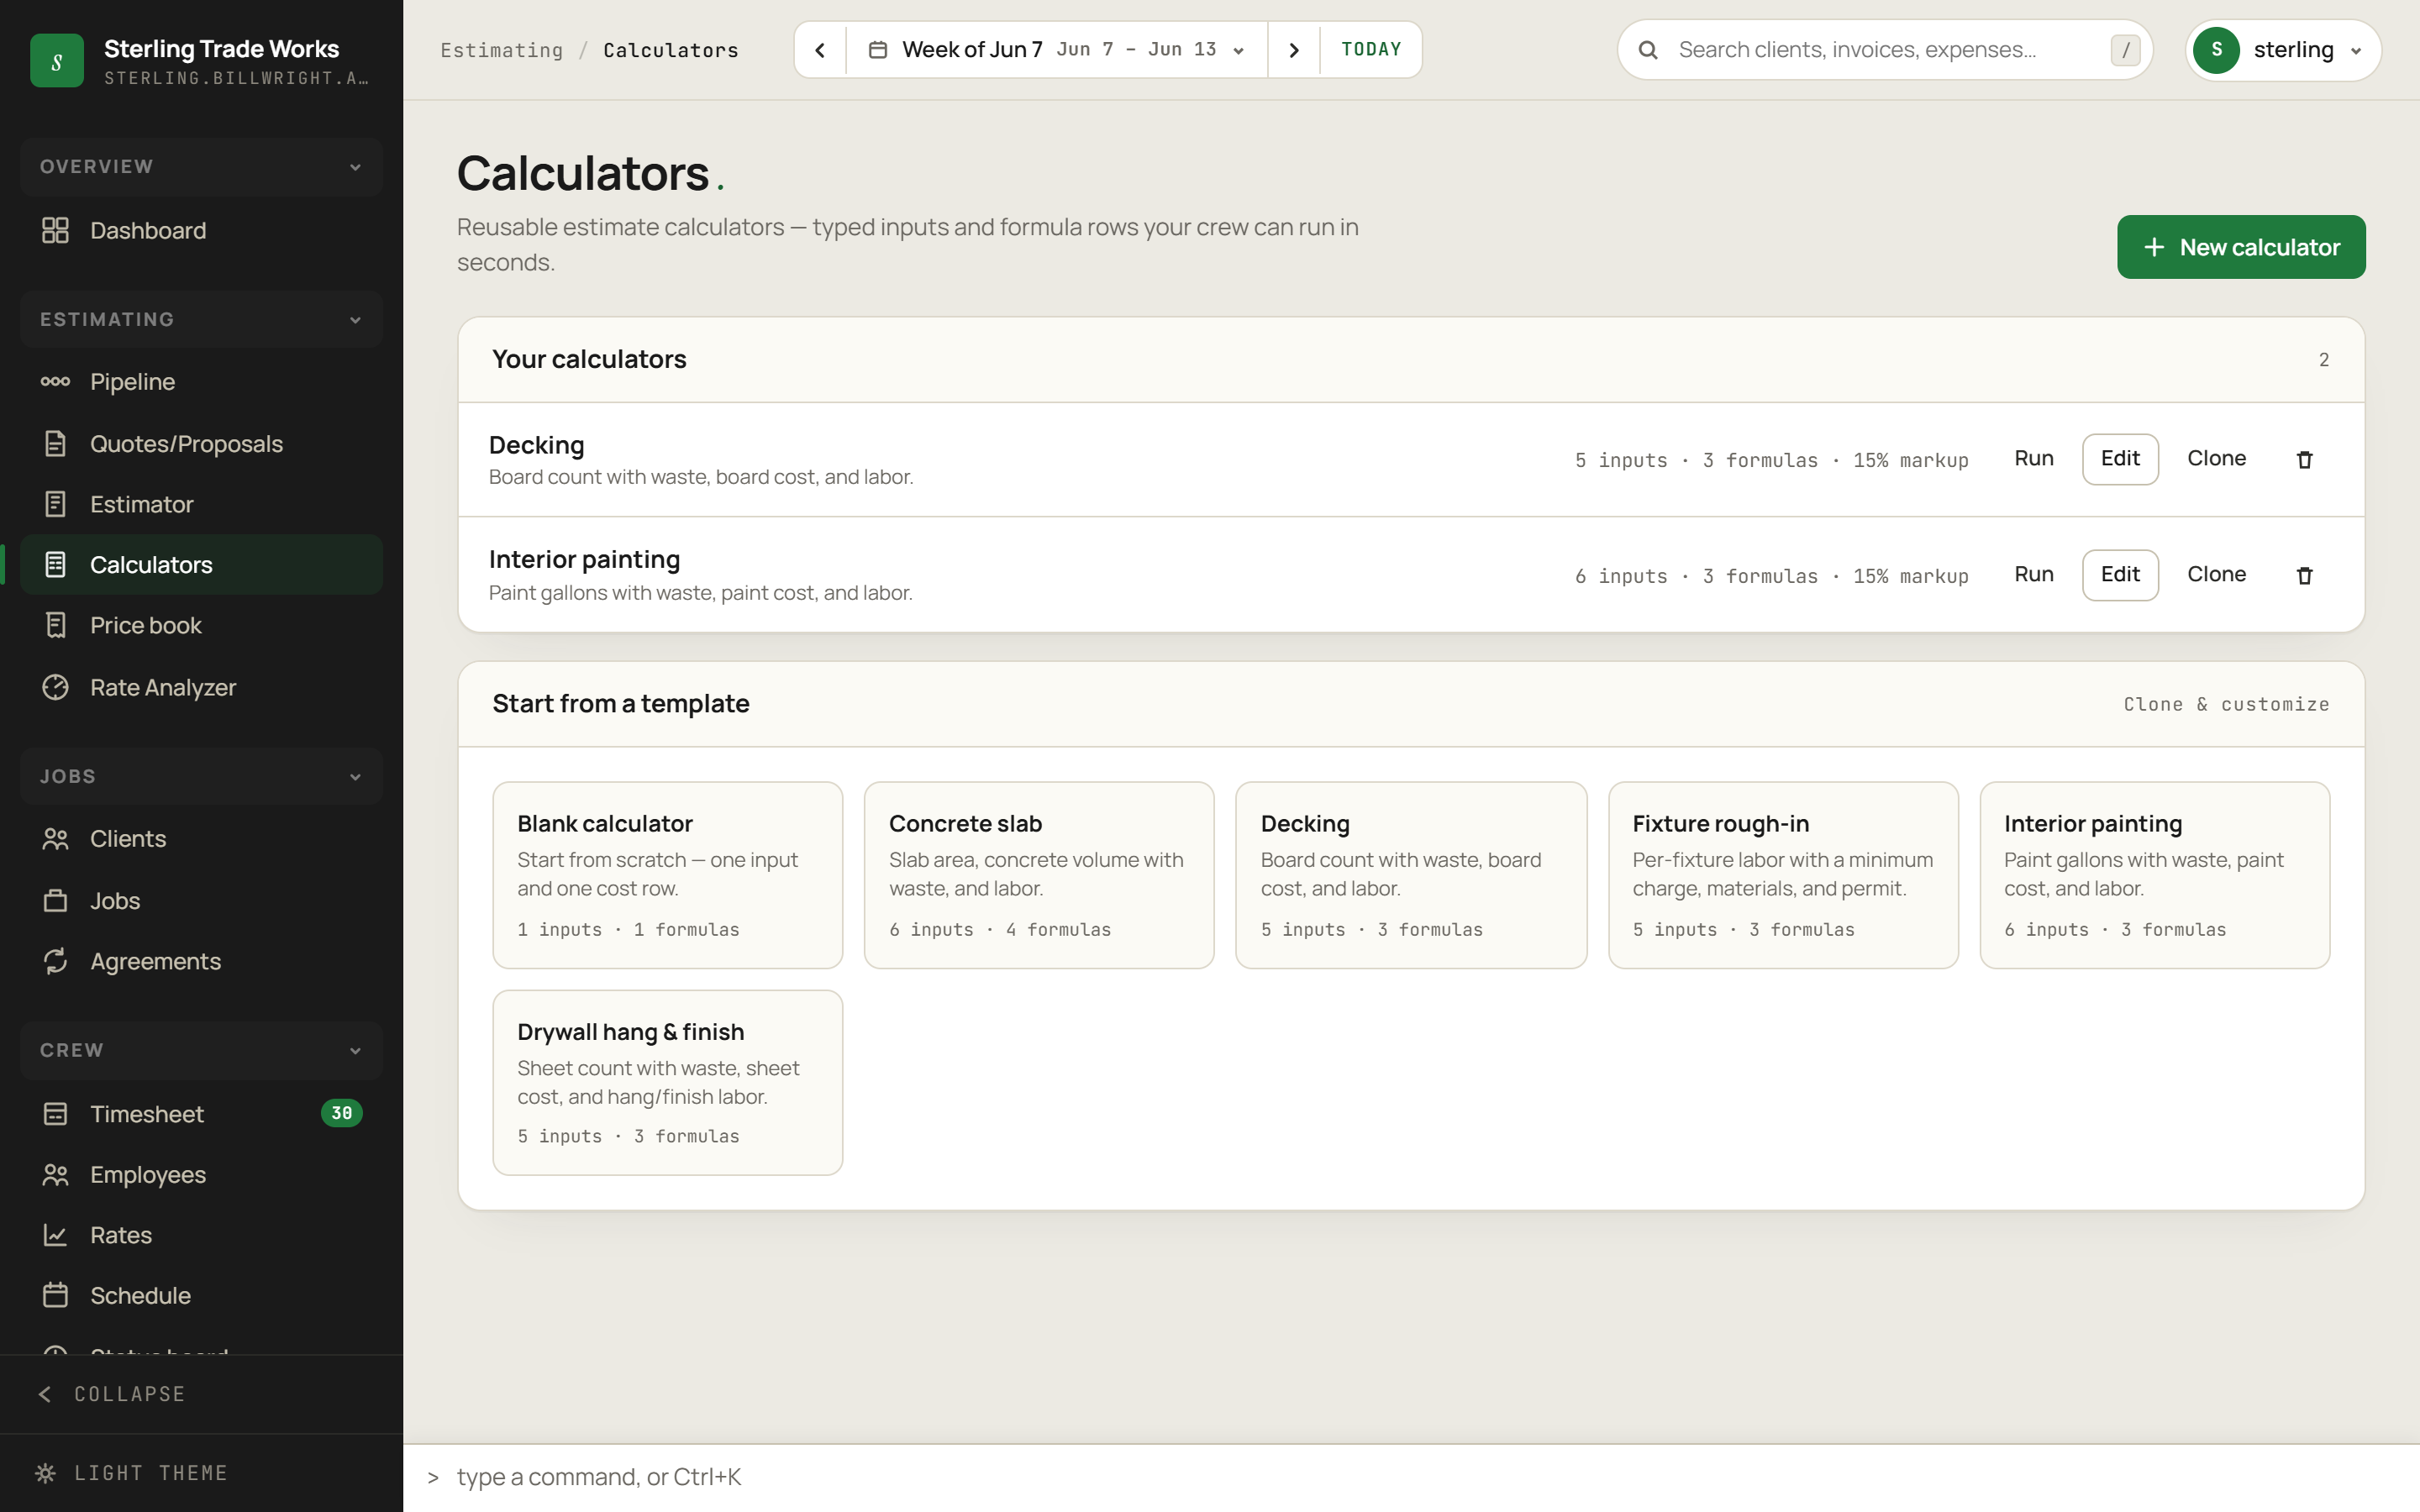Click the Jobs briefcase icon
2420x1512 pixels.
55,901
